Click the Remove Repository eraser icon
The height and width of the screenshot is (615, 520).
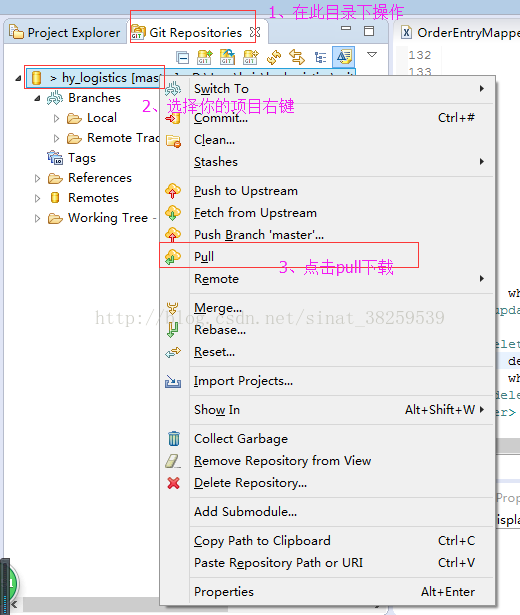pos(173,461)
